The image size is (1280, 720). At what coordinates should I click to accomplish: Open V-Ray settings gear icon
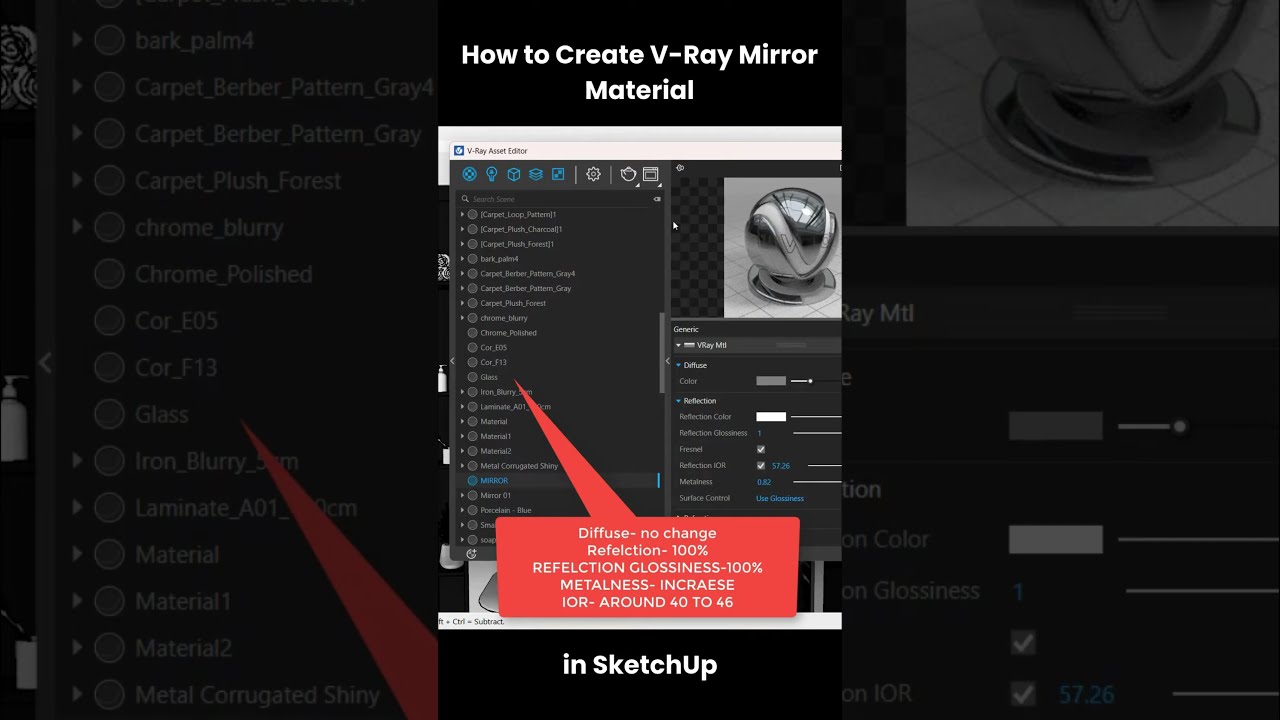(x=593, y=174)
